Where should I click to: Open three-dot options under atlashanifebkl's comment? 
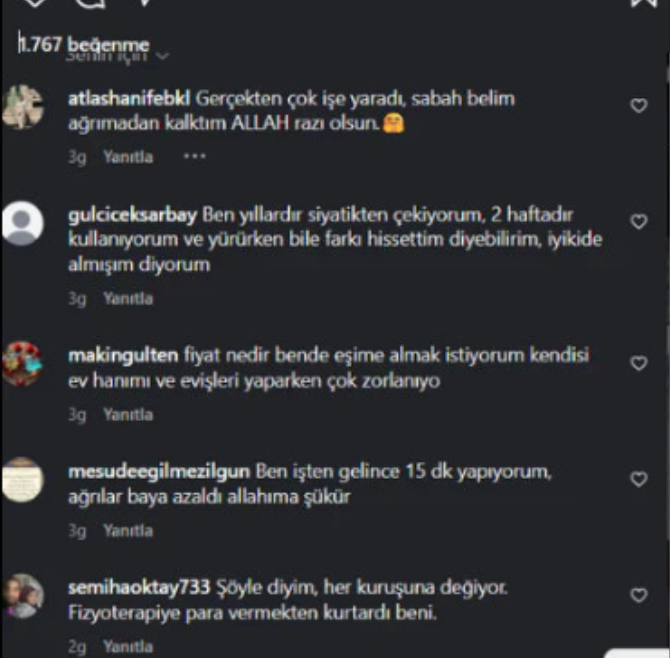click(194, 156)
